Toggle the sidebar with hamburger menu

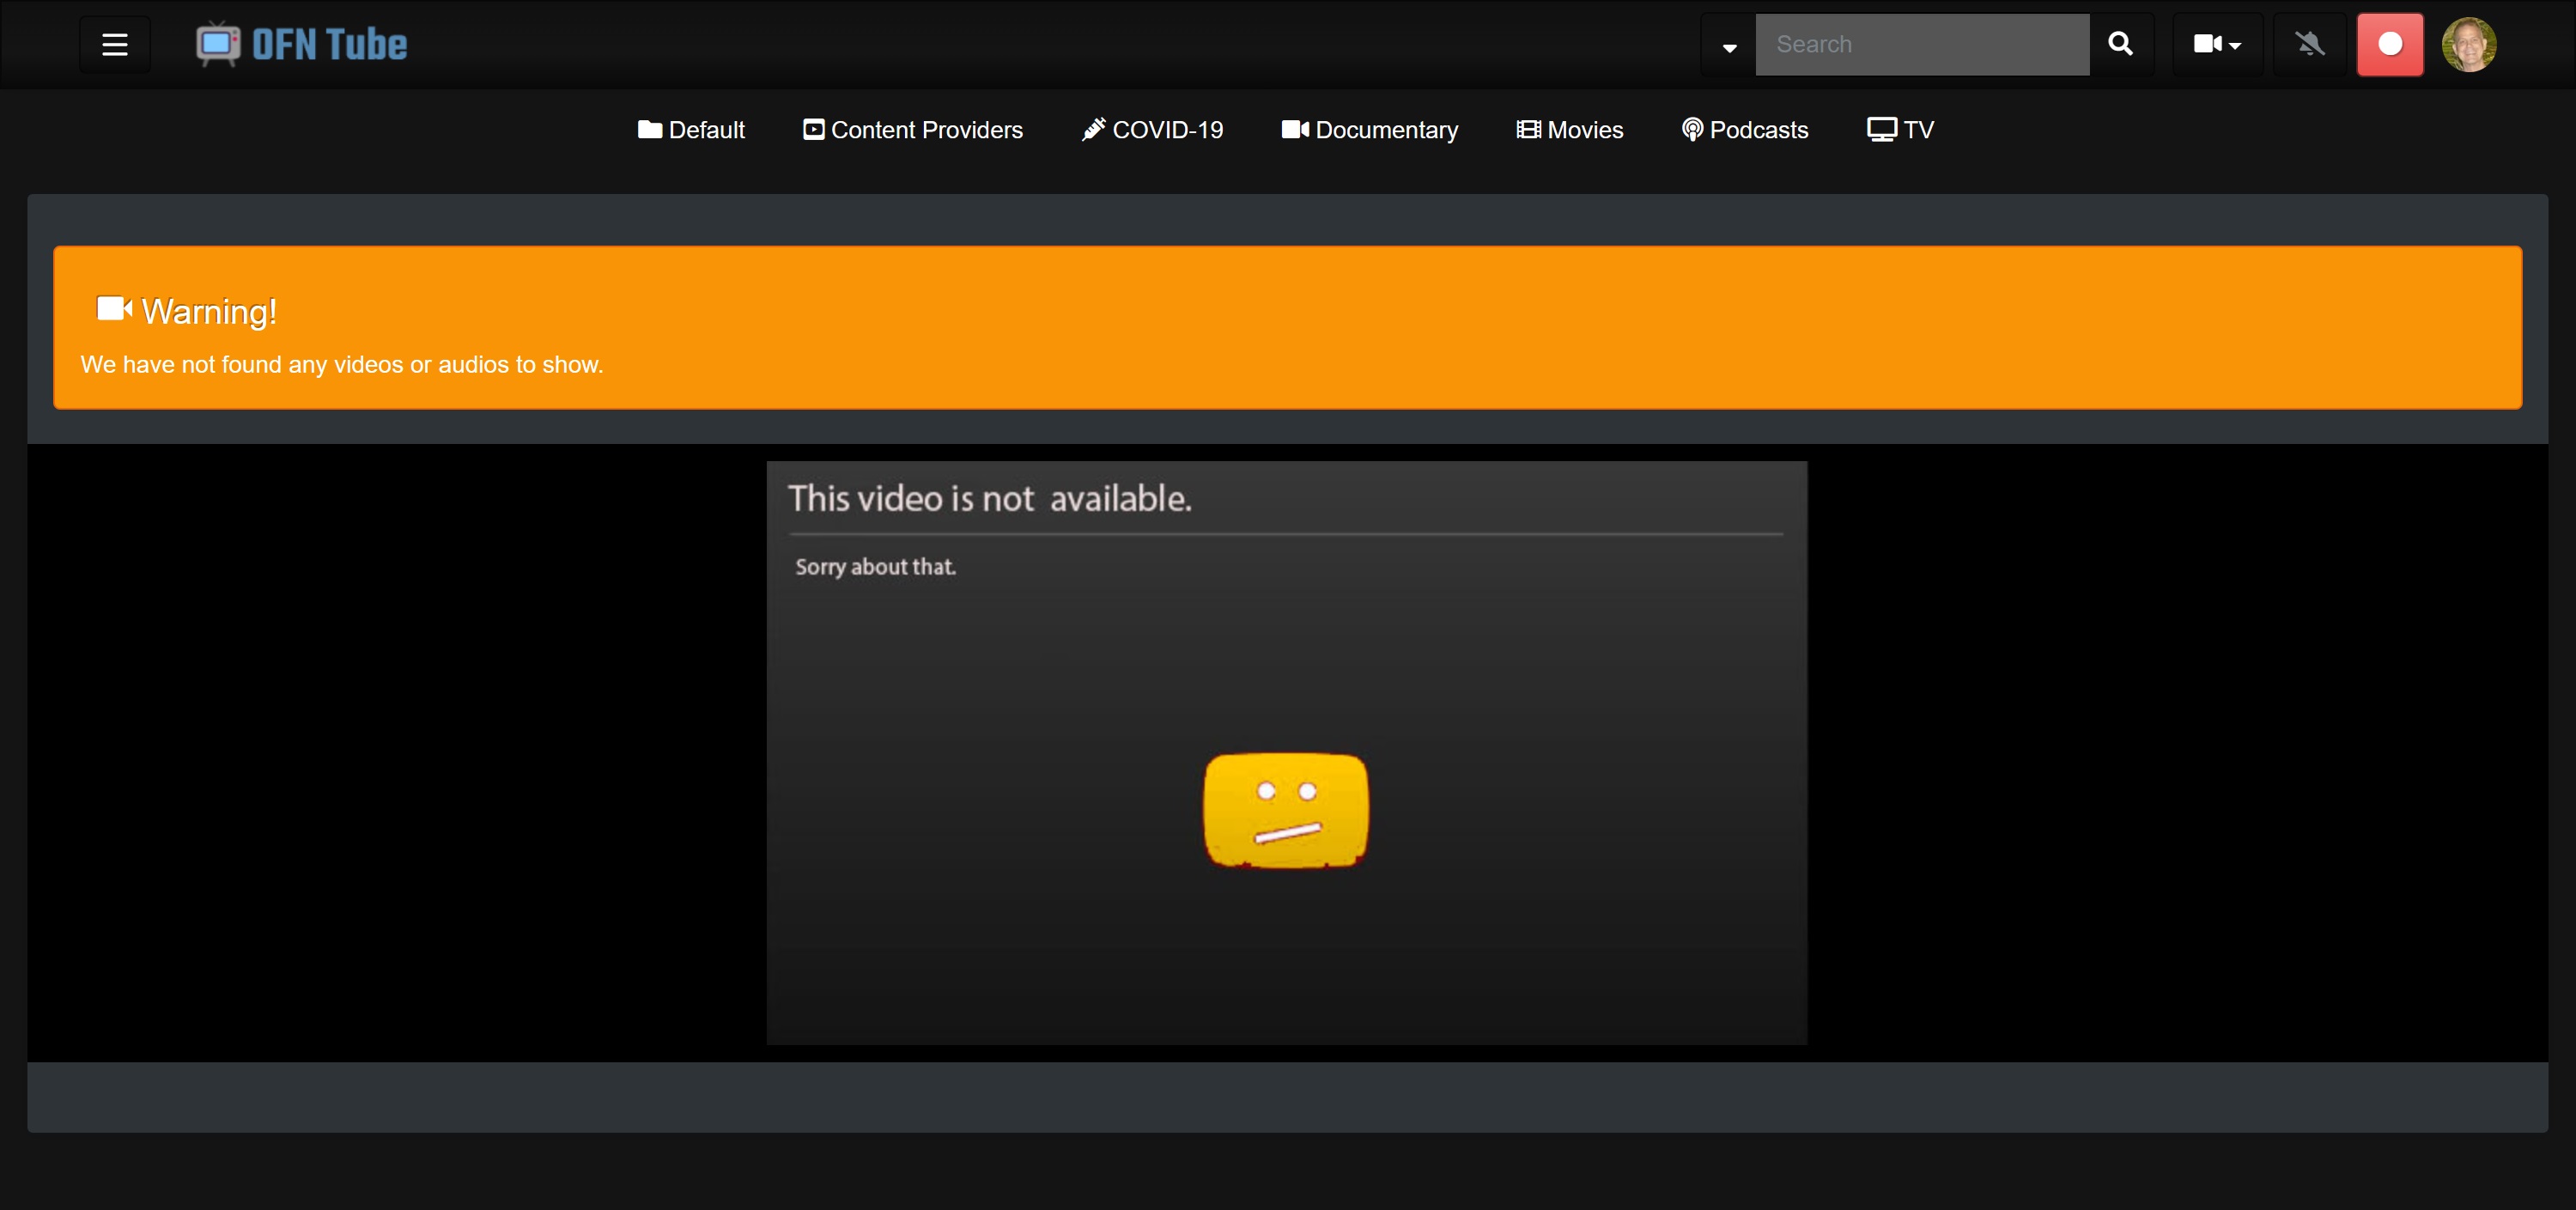coord(114,44)
